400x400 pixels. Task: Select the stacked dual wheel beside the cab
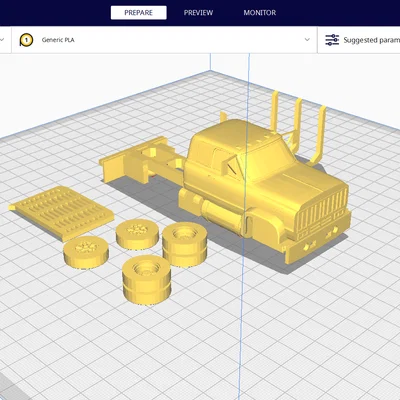coord(184,244)
